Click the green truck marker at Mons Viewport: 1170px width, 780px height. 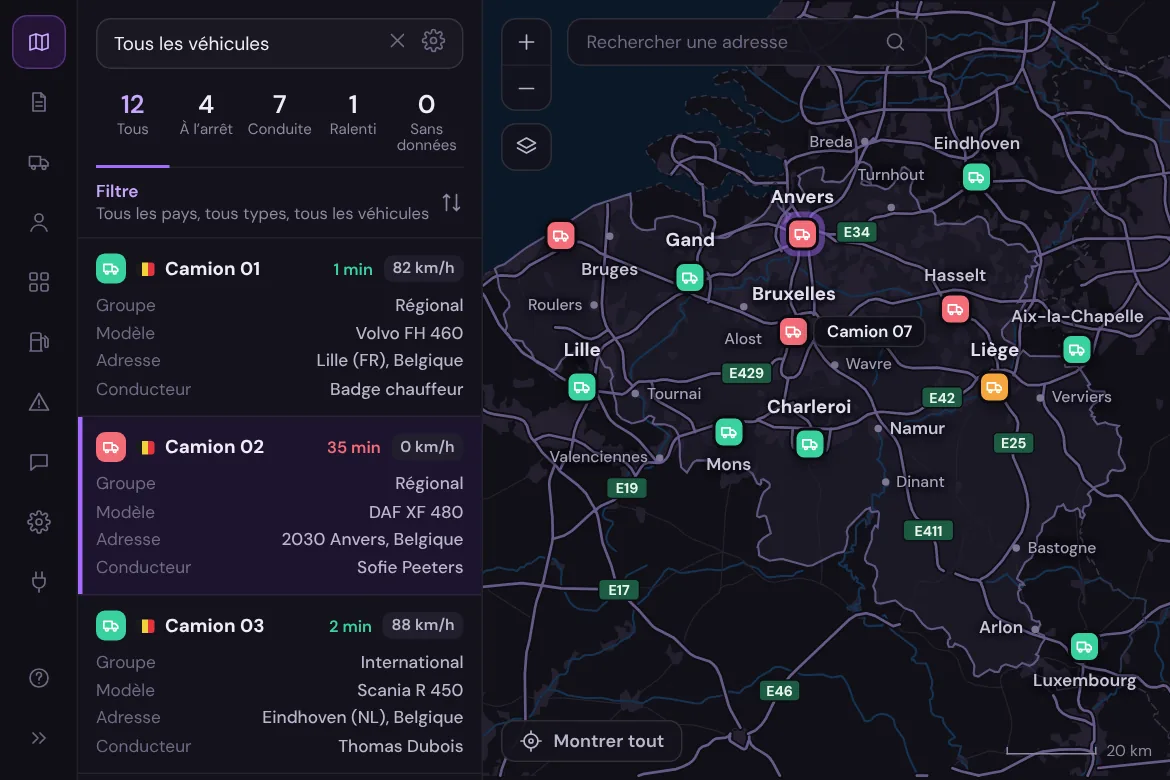click(729, 431)
